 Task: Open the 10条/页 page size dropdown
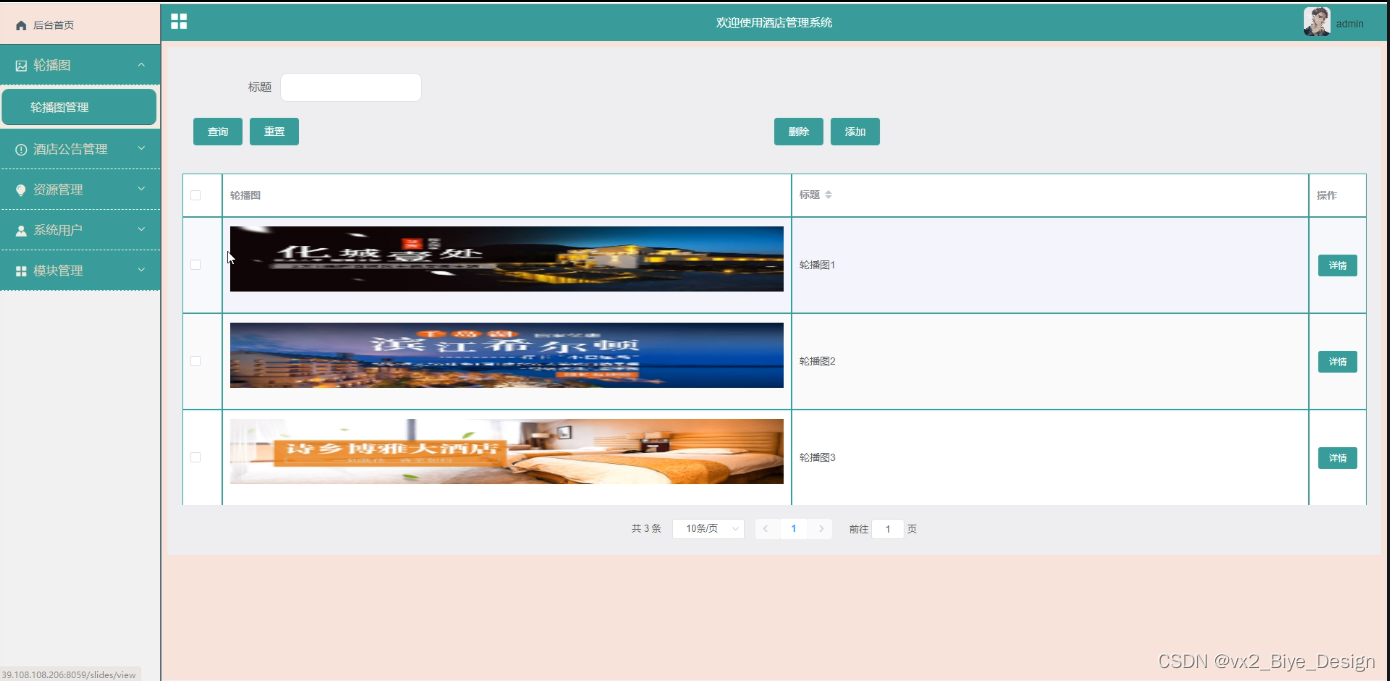(x=708, y=529)
